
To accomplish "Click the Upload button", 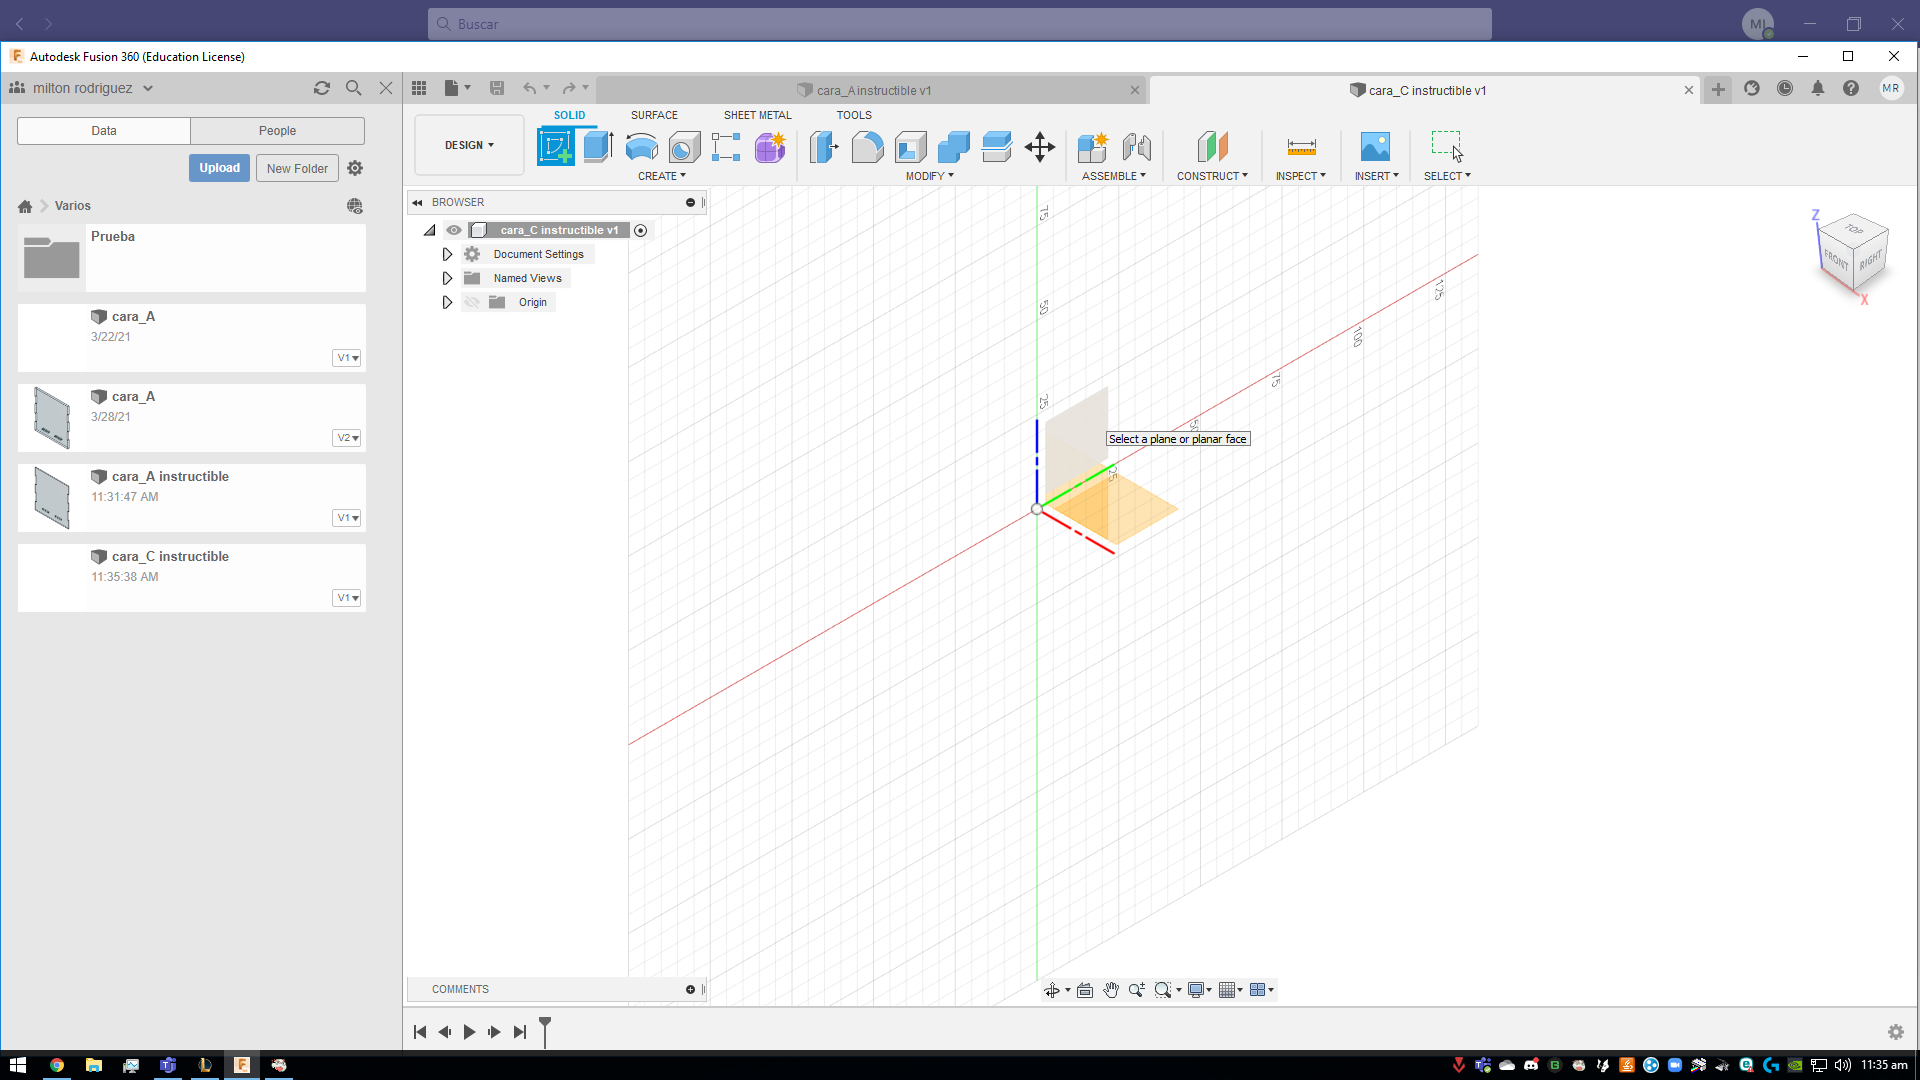I will (219, 168).
